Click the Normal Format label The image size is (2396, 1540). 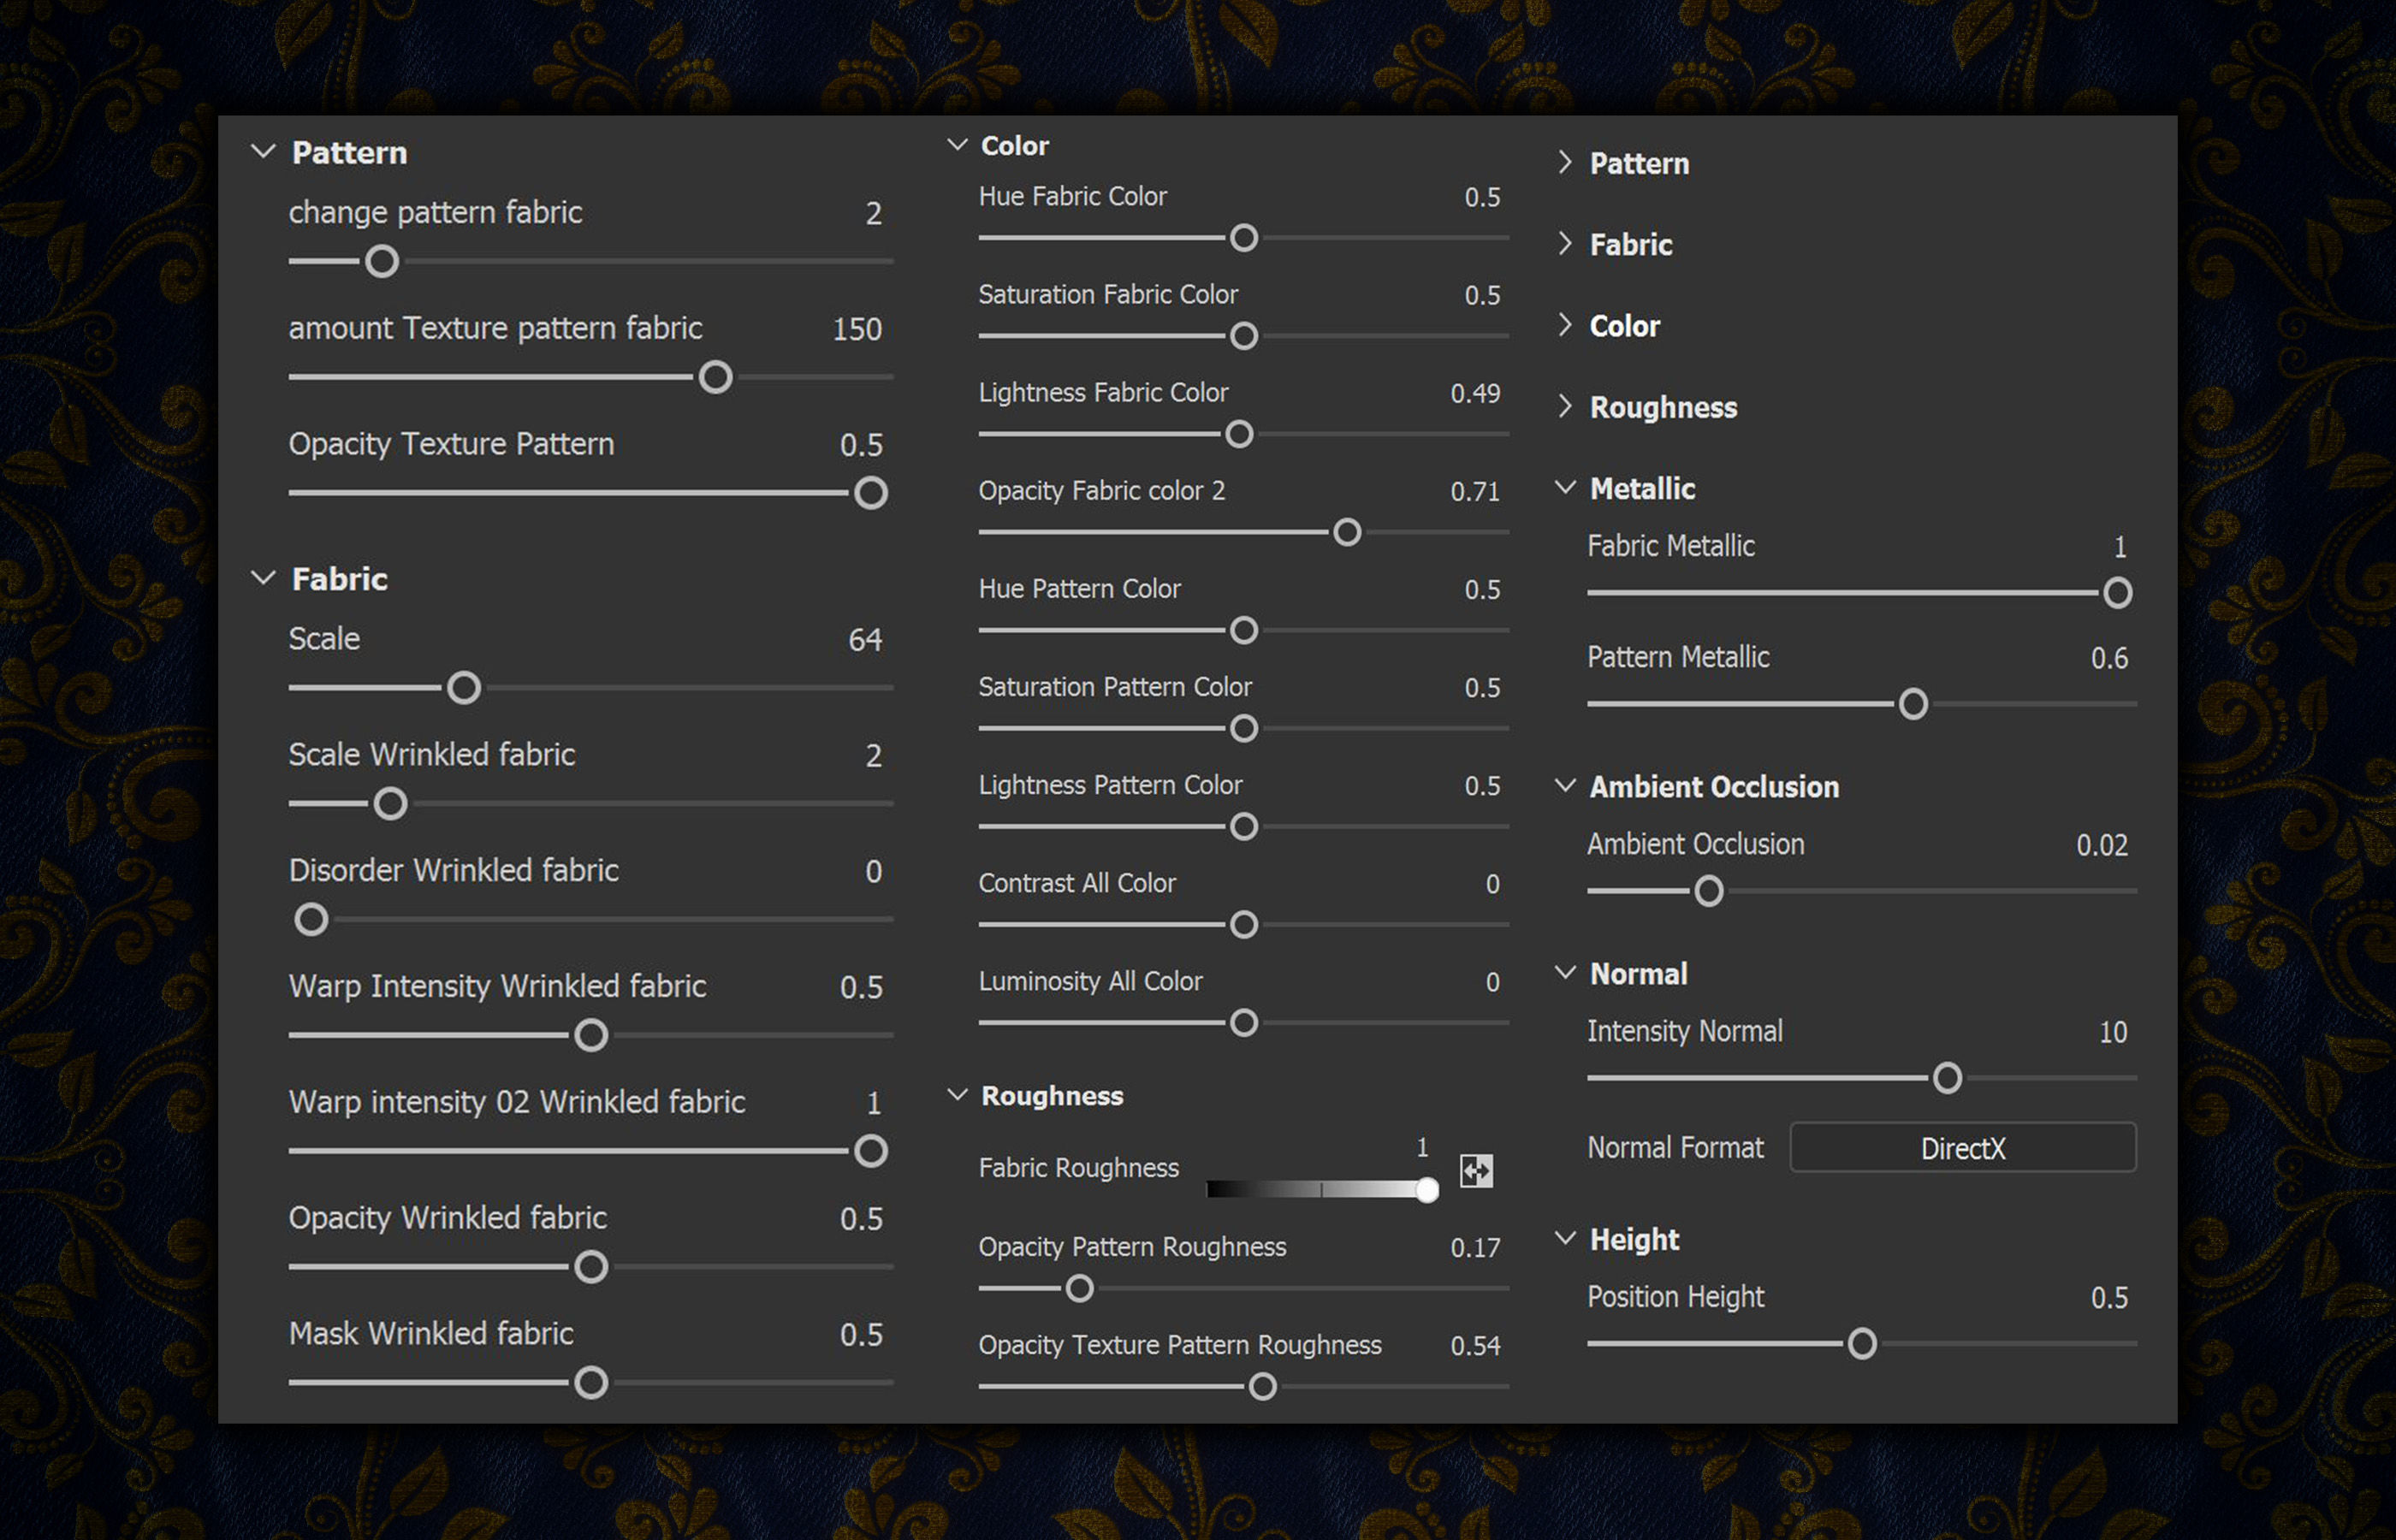1675,1147
